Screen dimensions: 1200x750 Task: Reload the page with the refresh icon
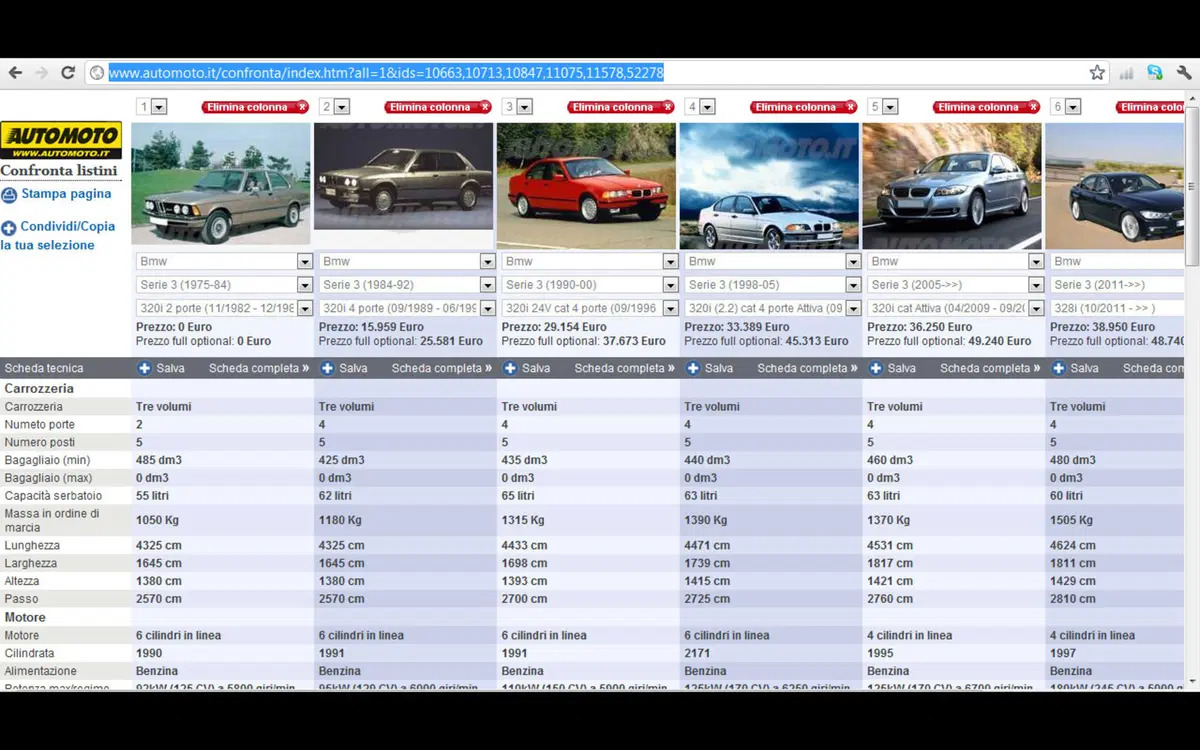tap(68, 73)
